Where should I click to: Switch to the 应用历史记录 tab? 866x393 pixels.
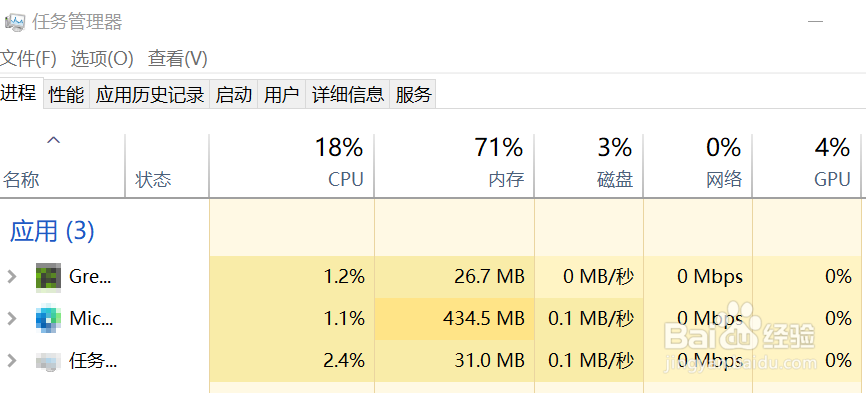pos(150,95)
